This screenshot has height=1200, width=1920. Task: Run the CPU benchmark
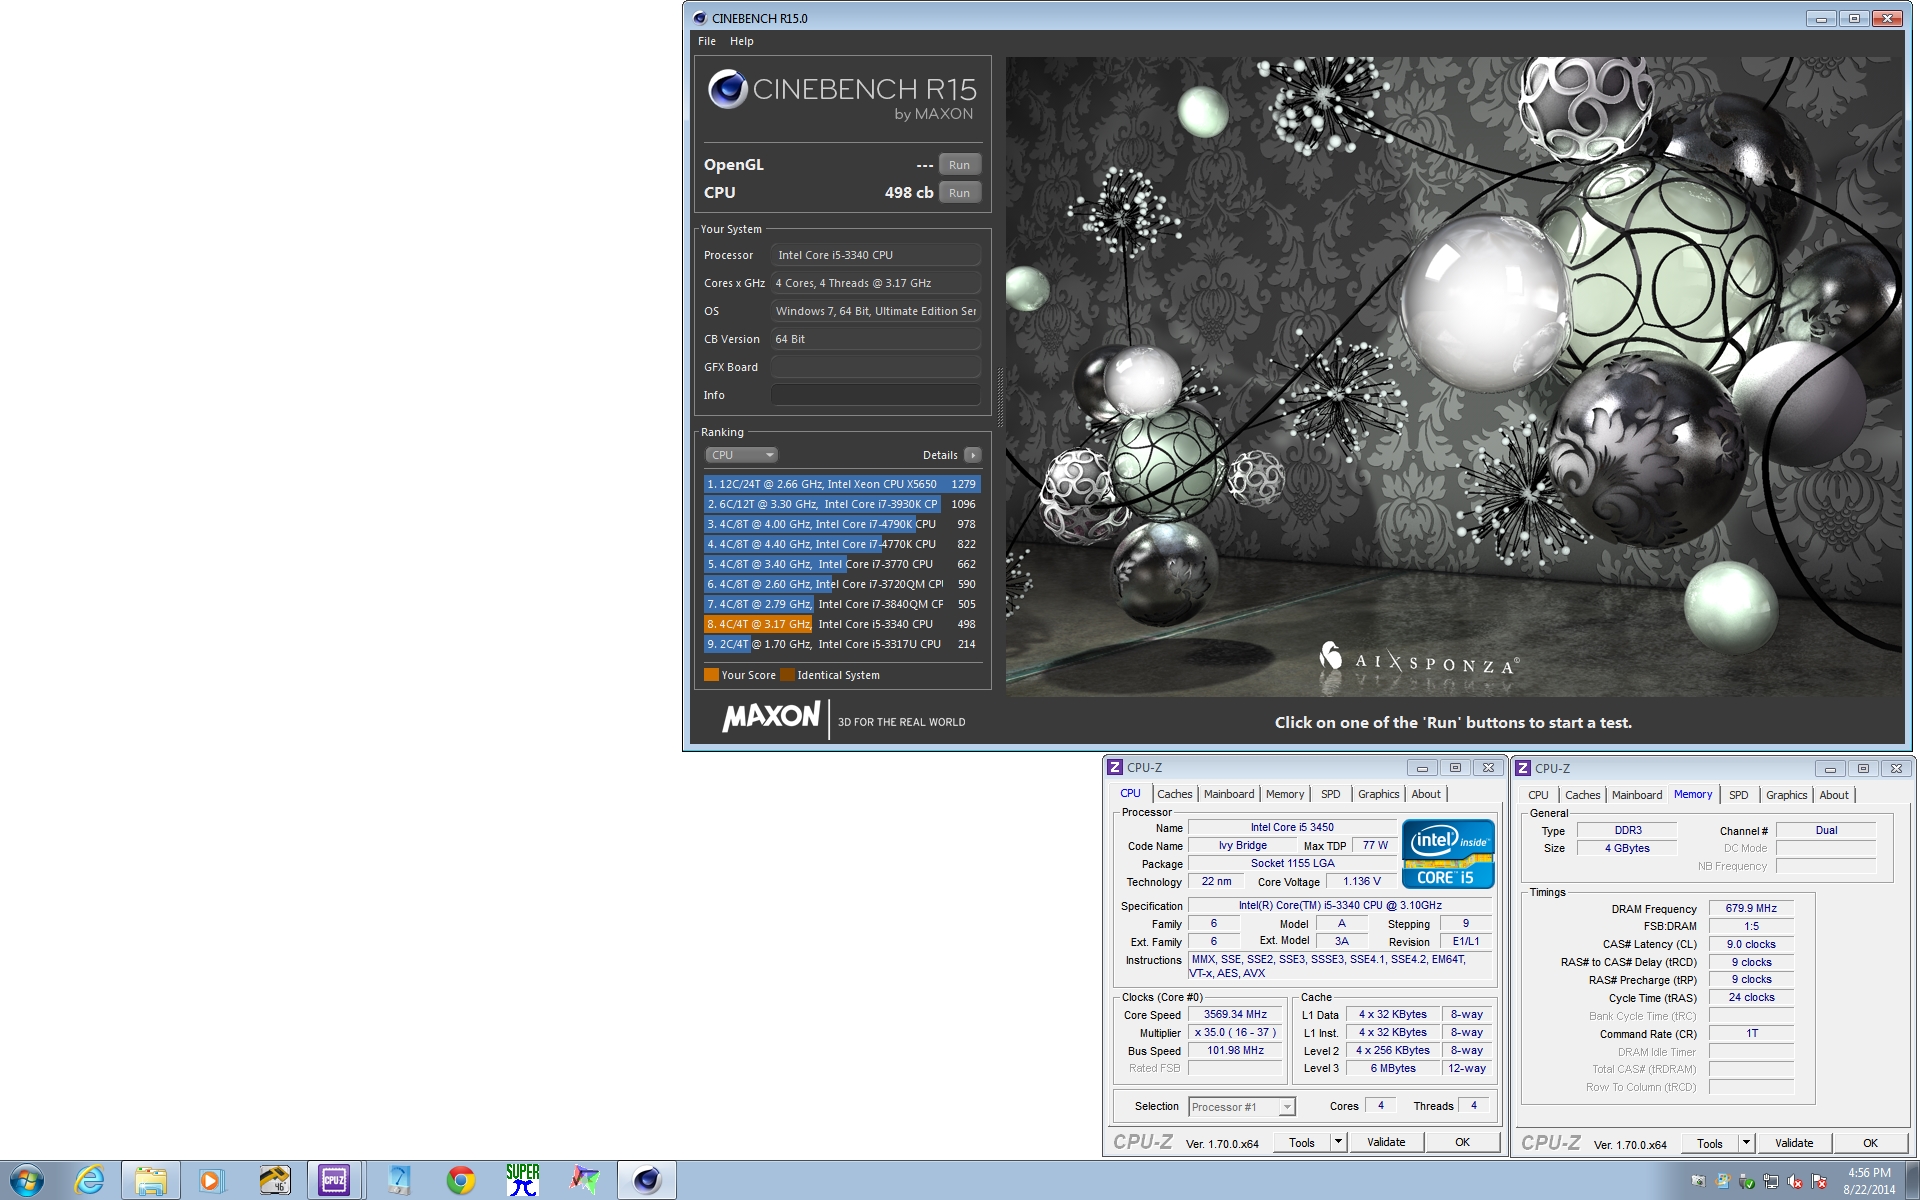coord(959,193)
